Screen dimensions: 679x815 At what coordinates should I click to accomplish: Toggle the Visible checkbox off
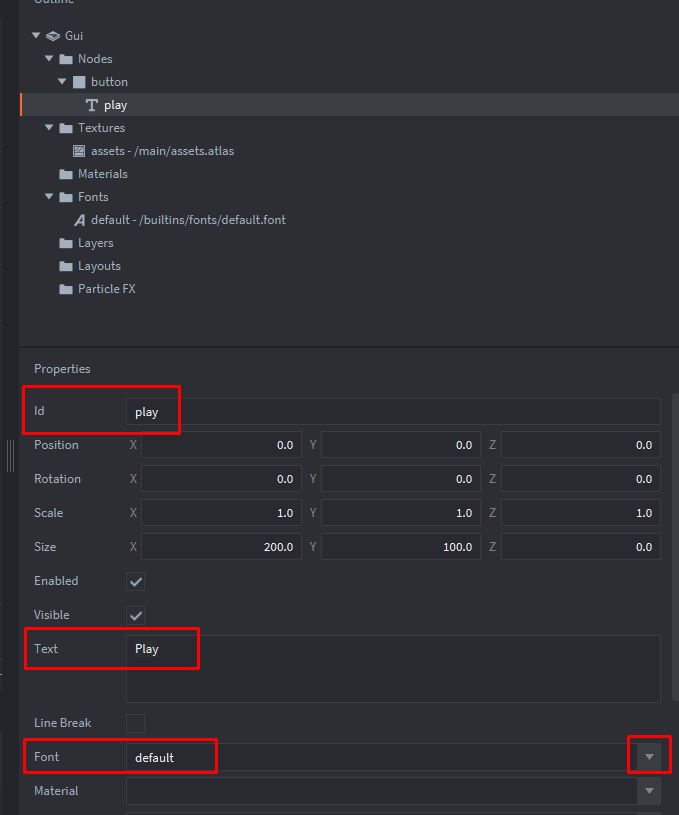(136, 615)
